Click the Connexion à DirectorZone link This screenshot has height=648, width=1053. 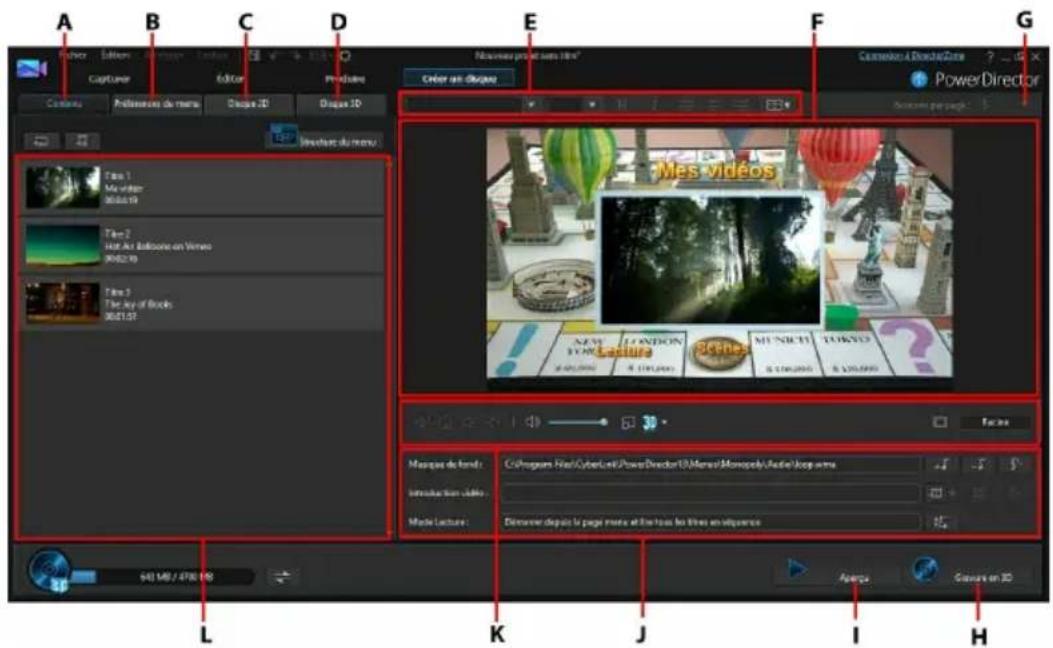[x=911, y=56]
